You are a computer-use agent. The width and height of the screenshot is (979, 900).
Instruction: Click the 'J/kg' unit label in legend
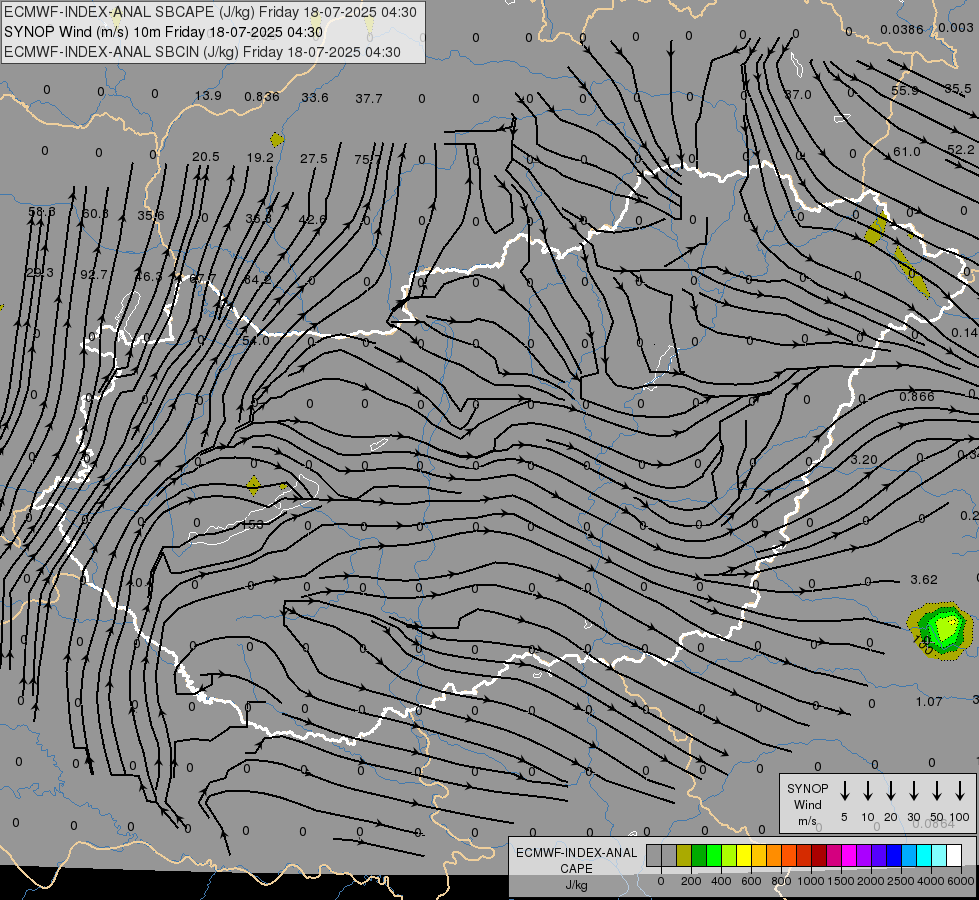[x=576, y=885]
